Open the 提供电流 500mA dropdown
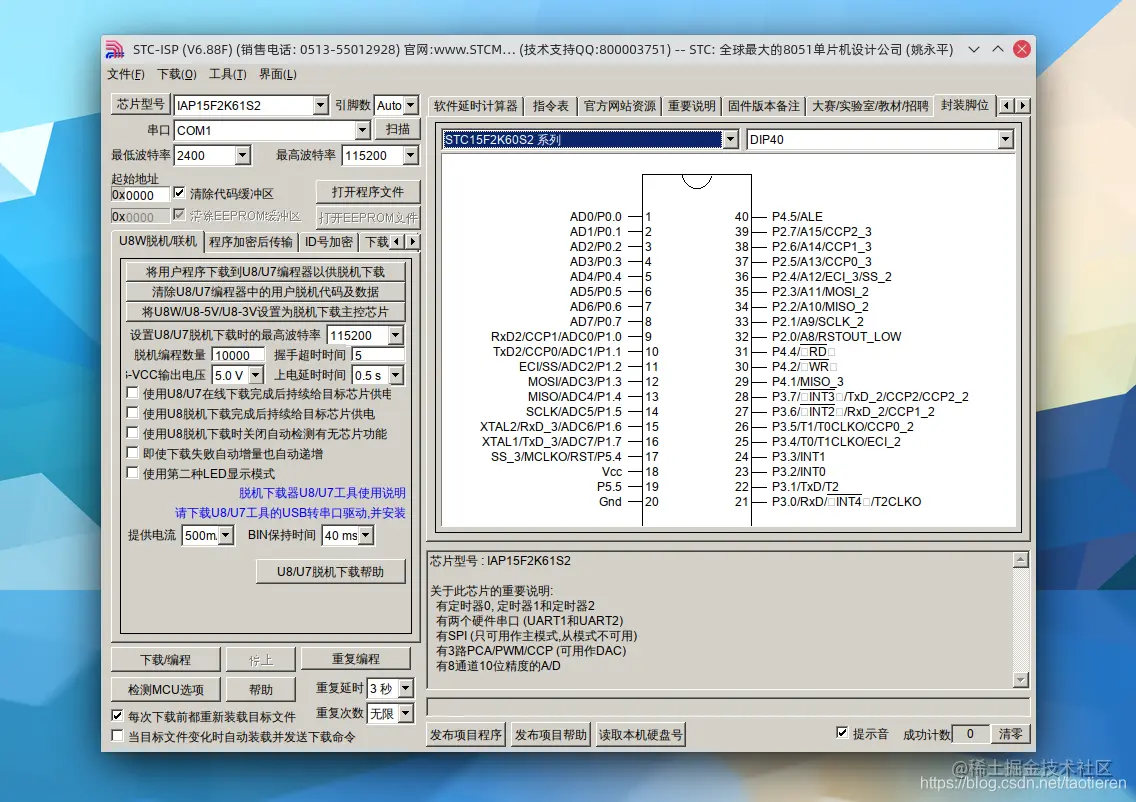The height and width of the screenshot is (802, 1136). click(x=226, y=535)
